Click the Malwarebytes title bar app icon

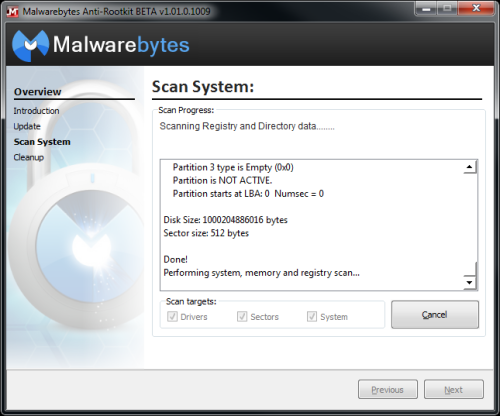(12, 11)
